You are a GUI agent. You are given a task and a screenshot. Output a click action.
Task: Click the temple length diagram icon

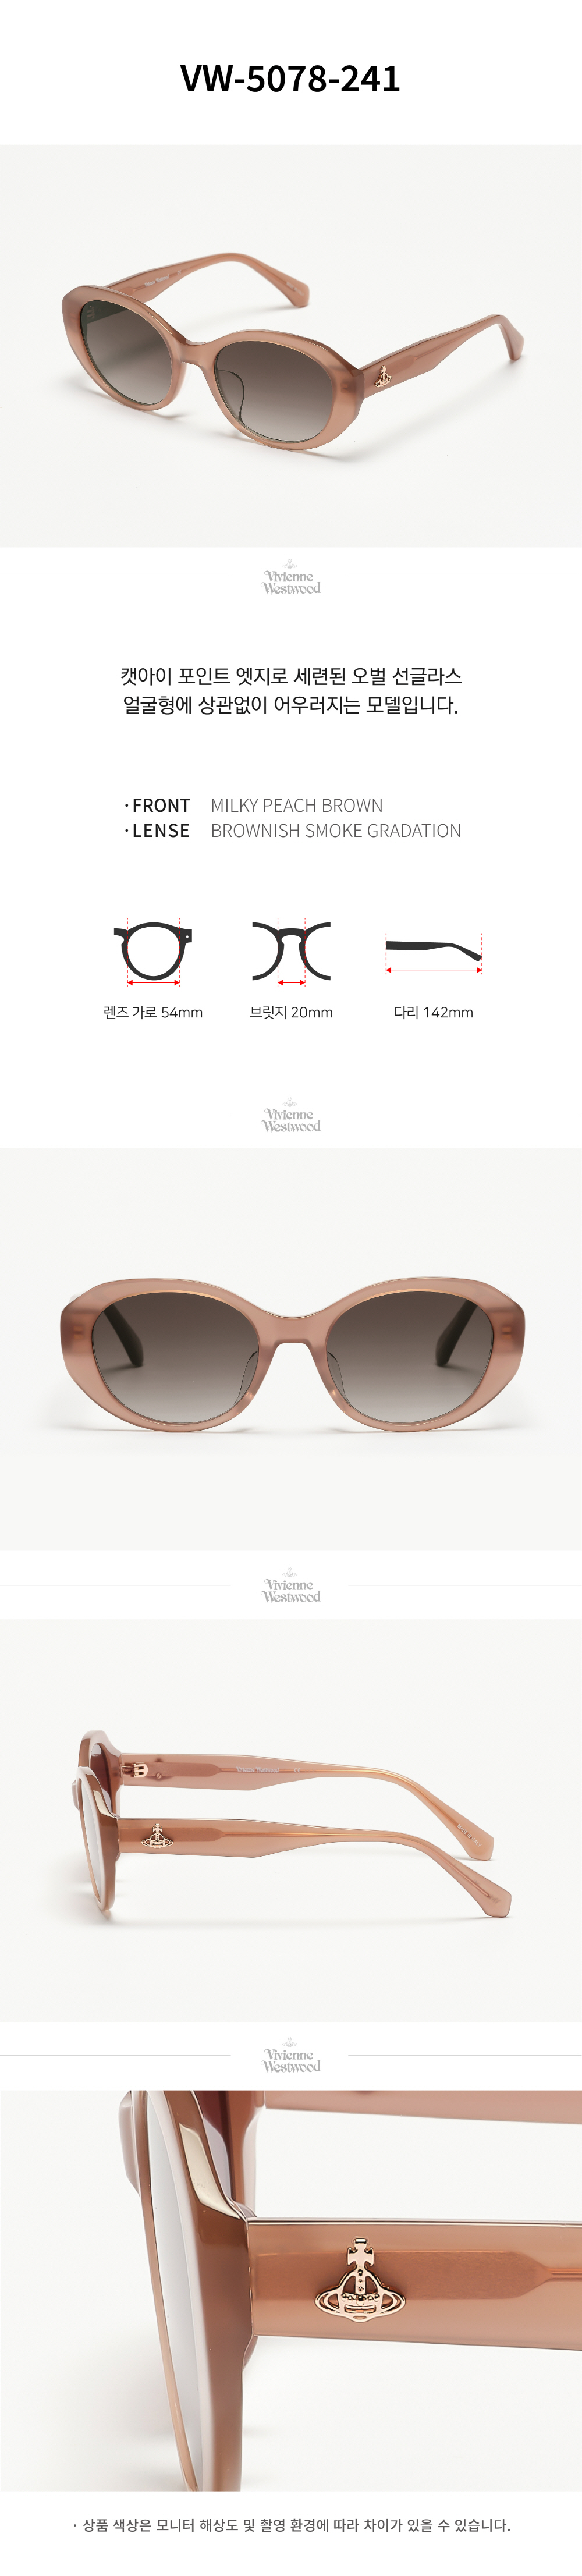pyautogui.click(x=433, y=952)
